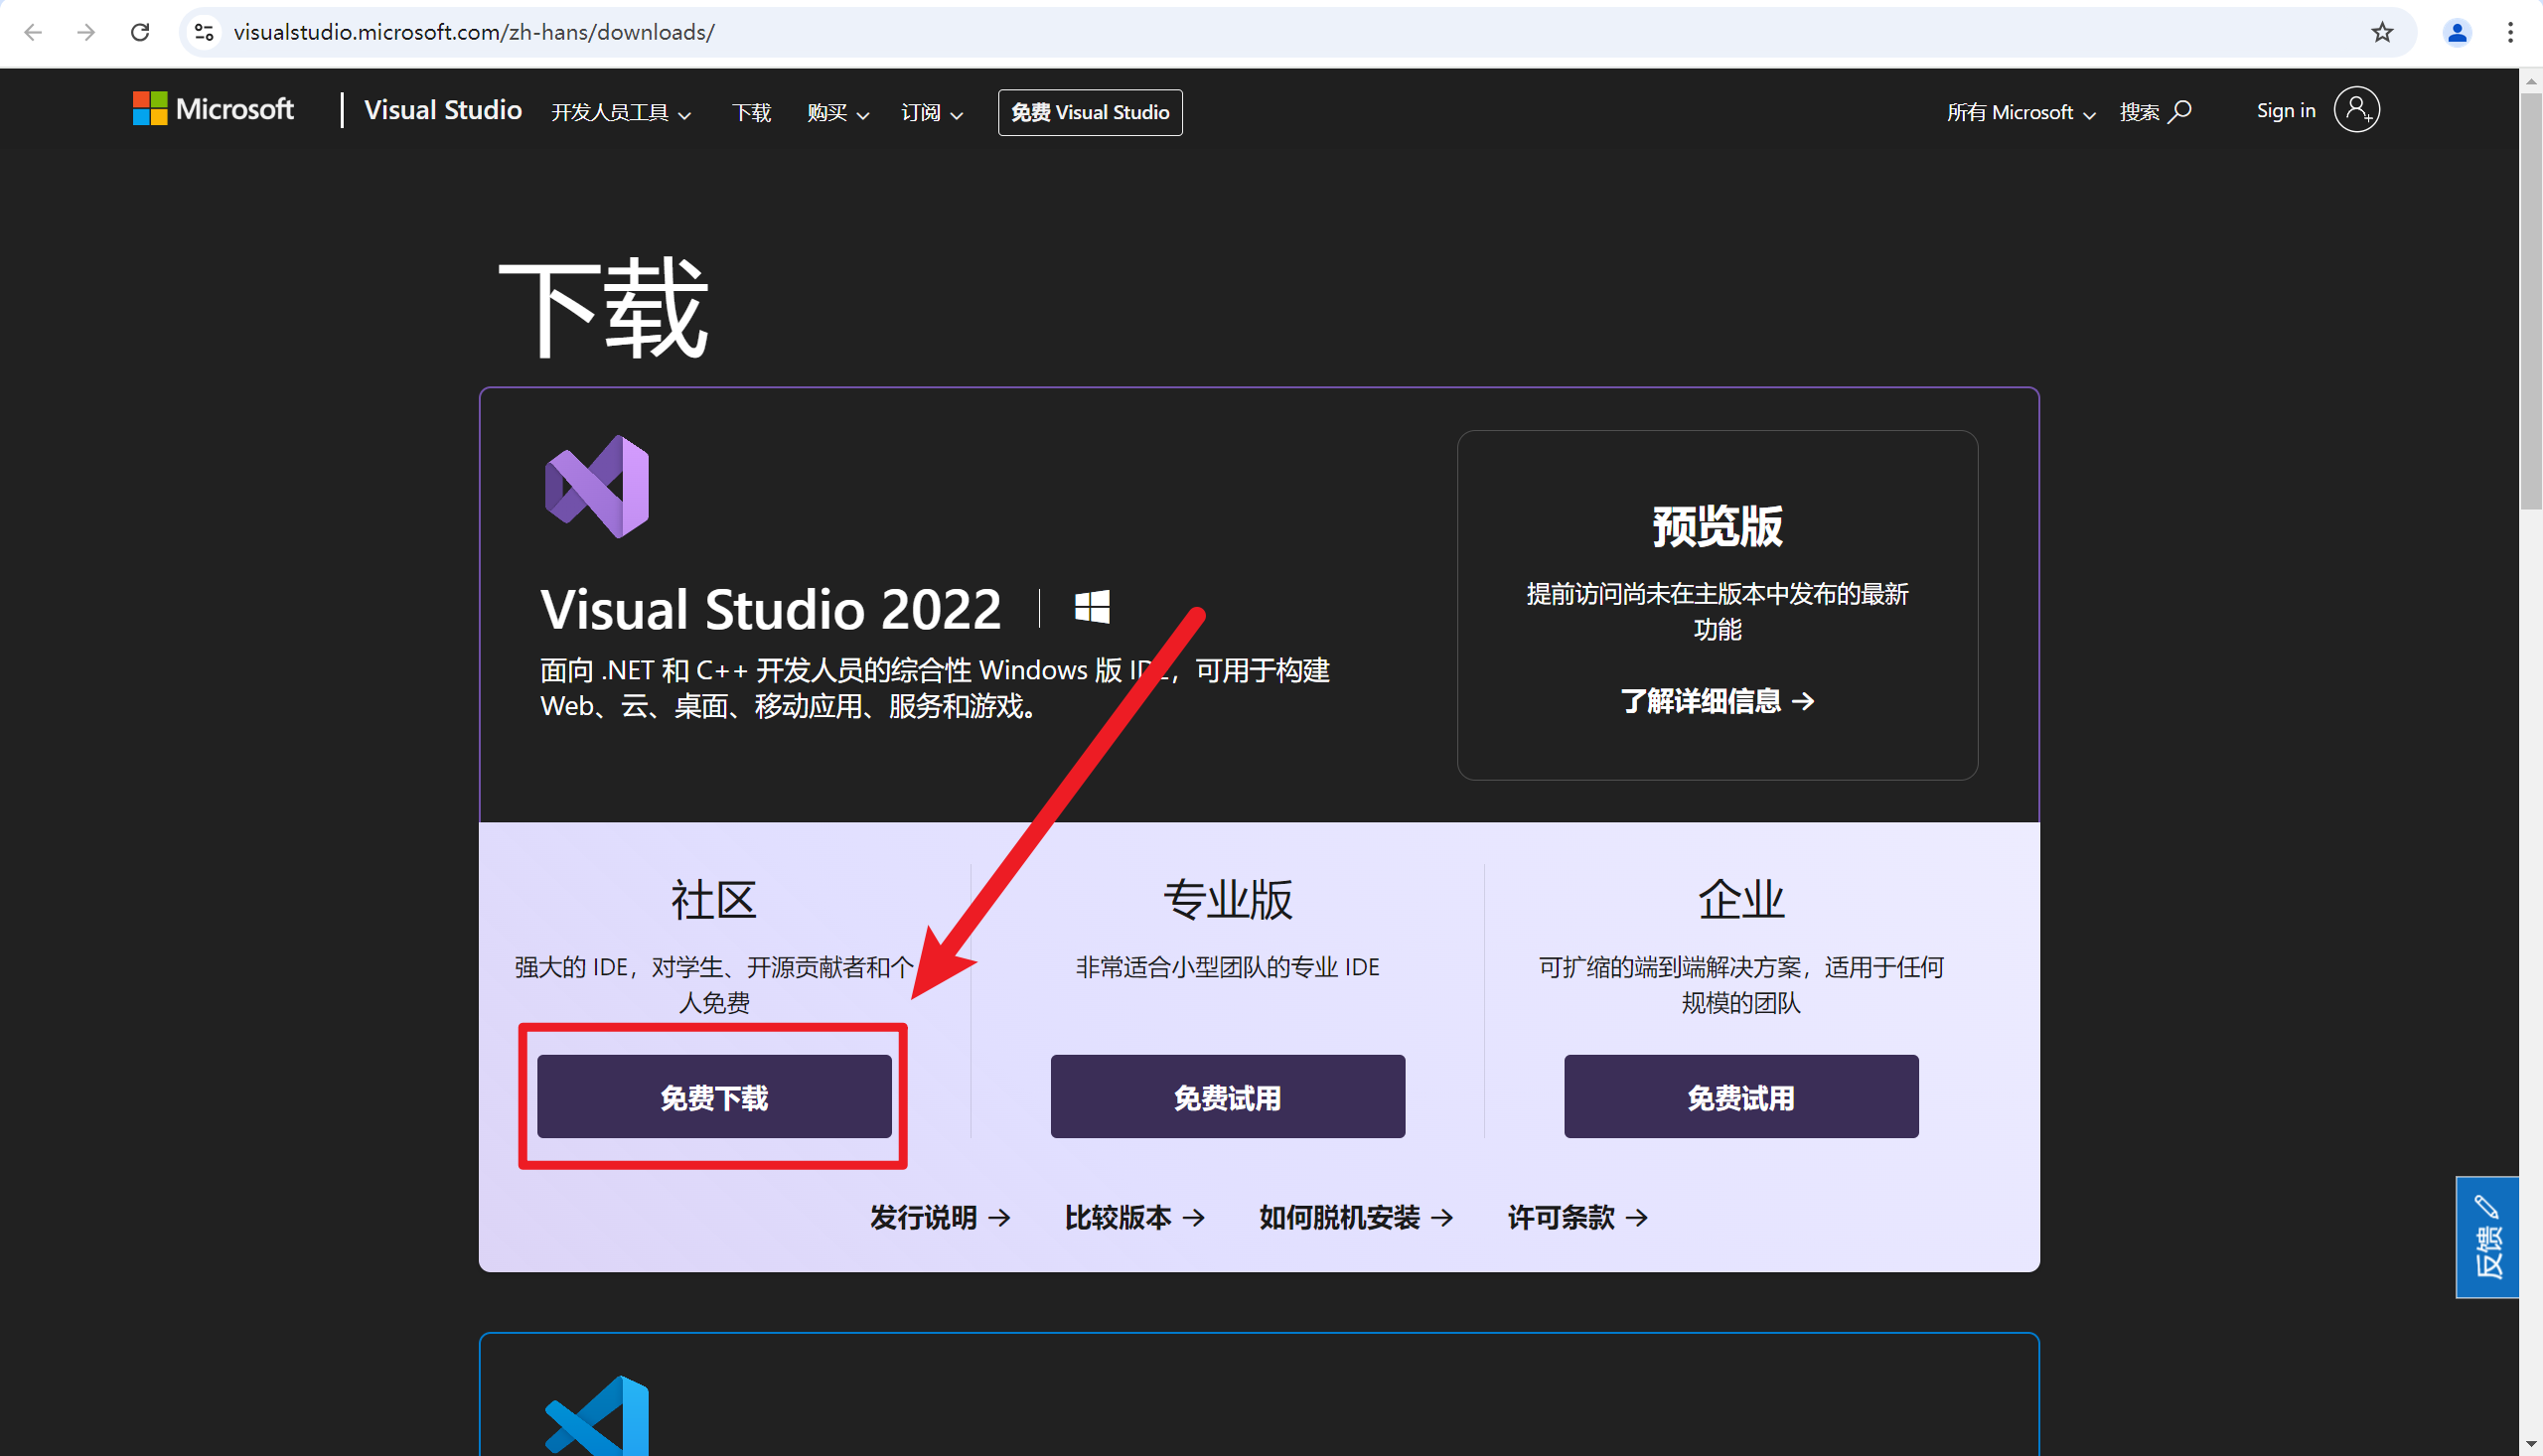Screen dimensions: 2543x1456
Task: Click the search magnifier icon
Action: [2180, 111]
